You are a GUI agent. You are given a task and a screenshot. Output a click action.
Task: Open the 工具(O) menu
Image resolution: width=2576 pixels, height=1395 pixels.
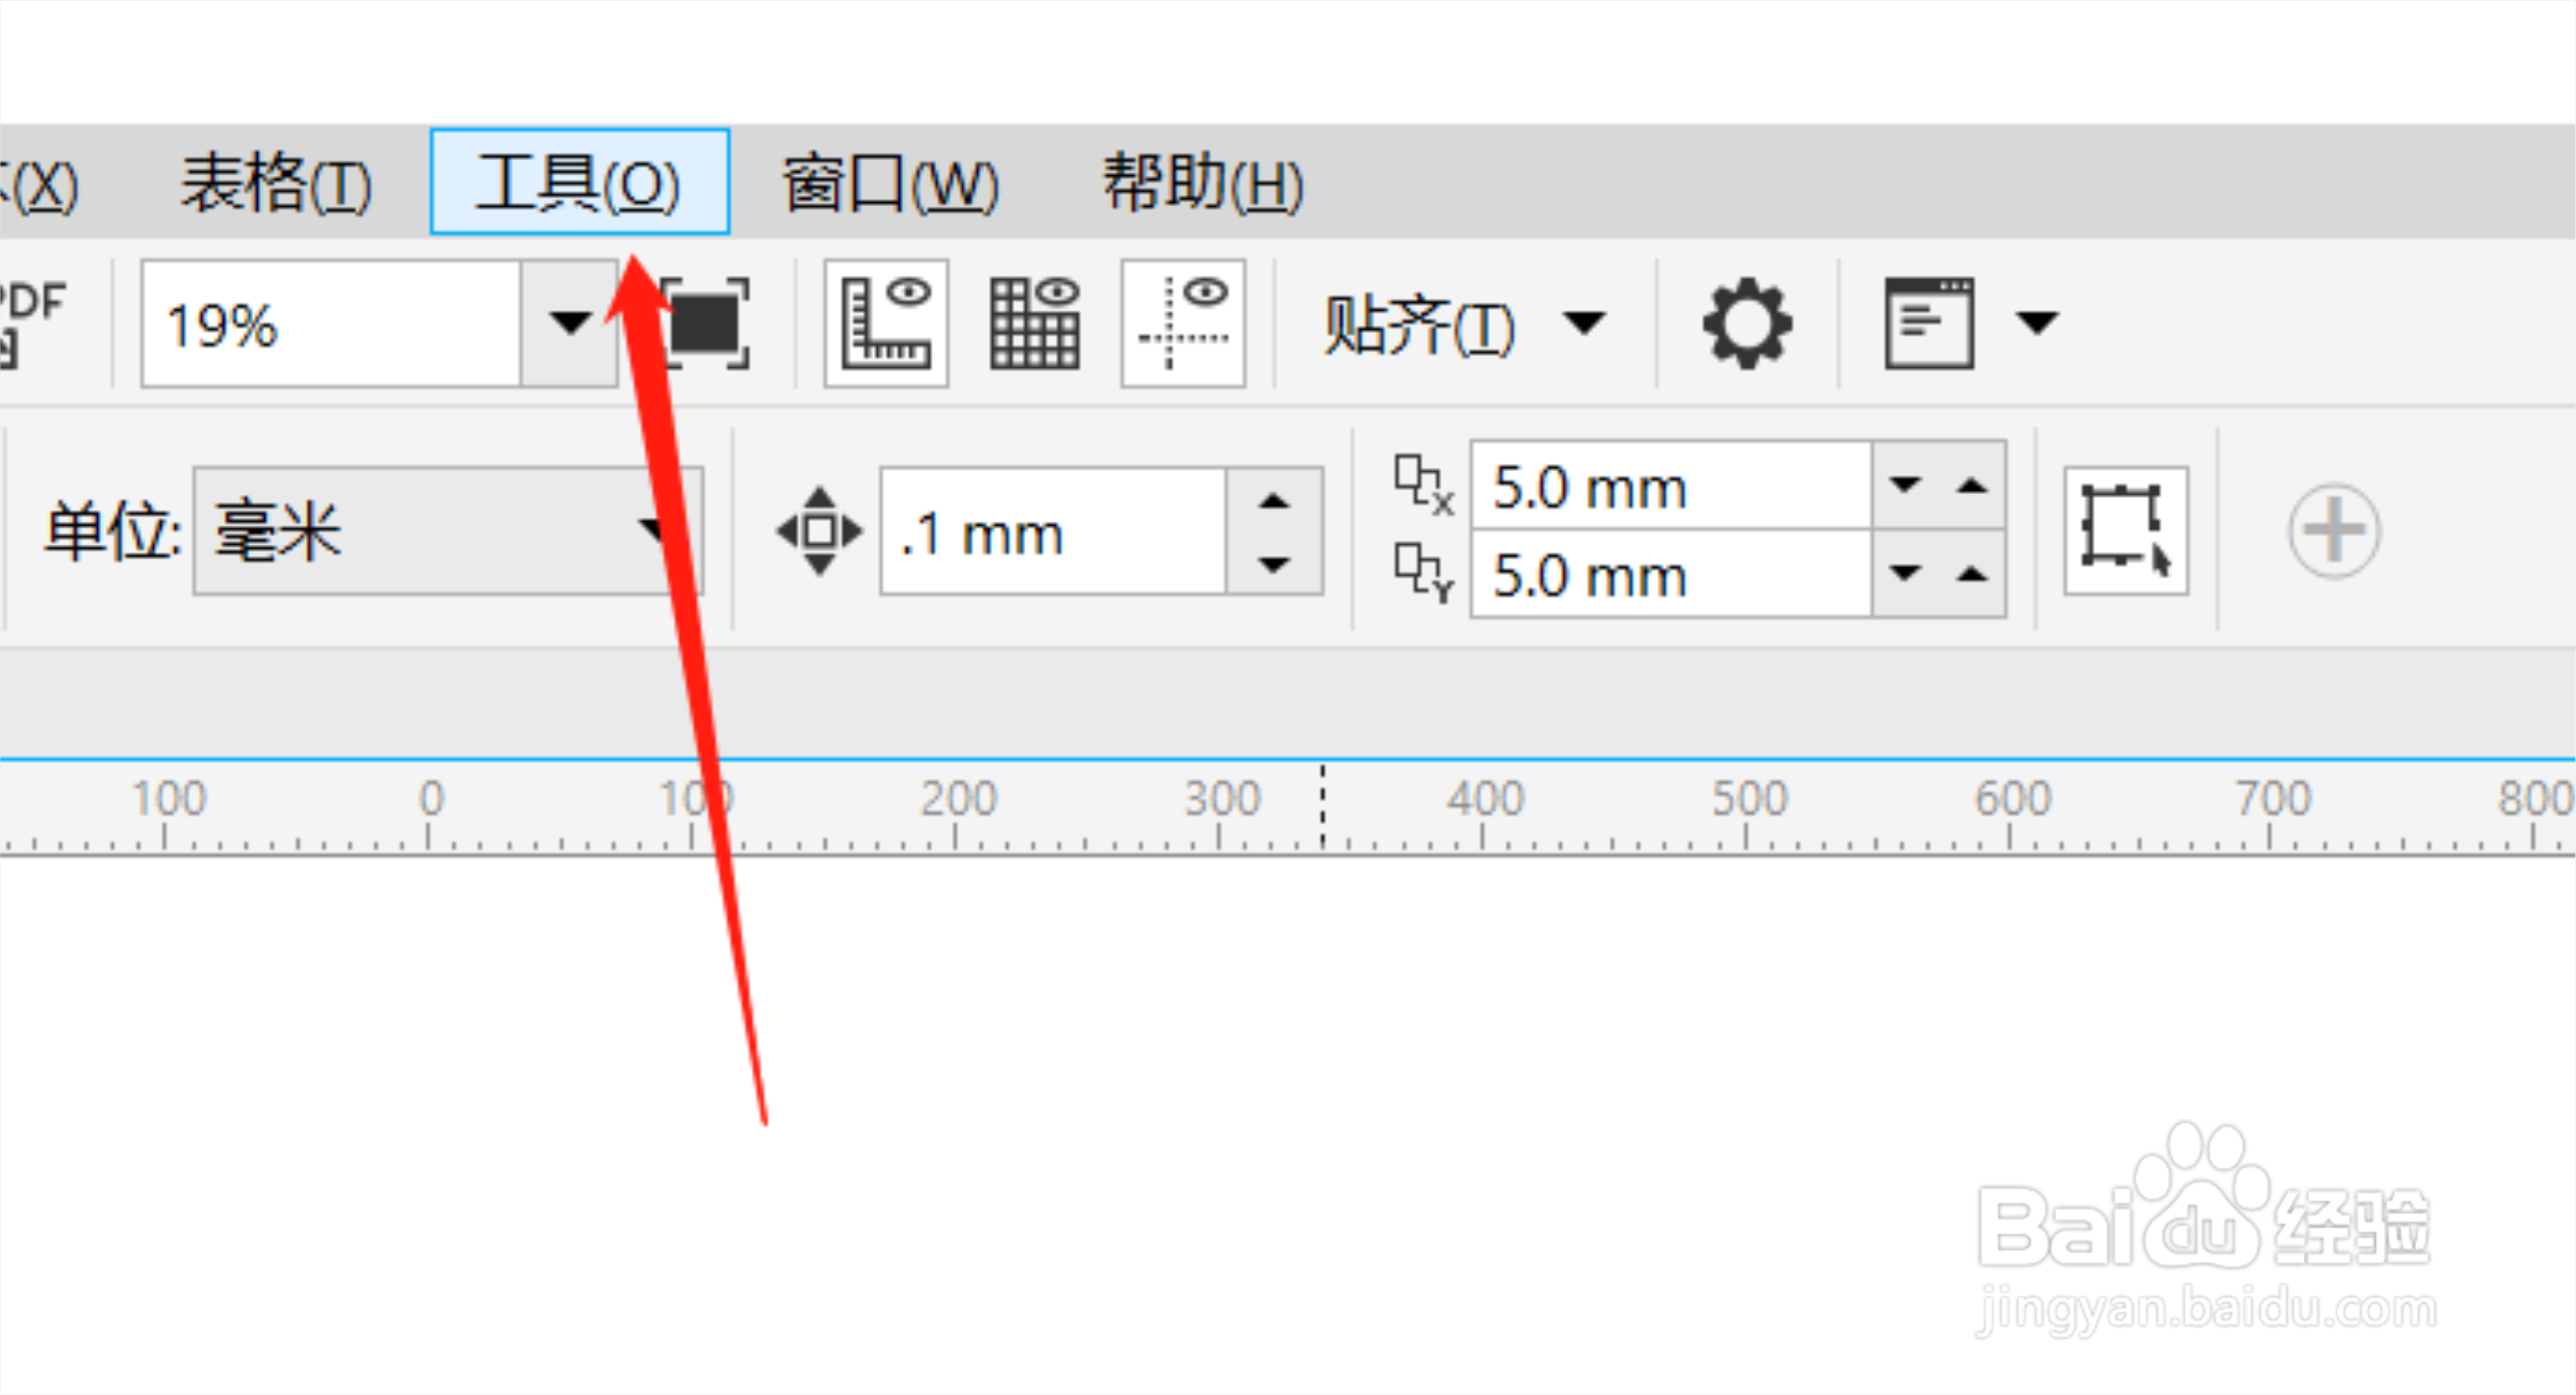pyautogui.click(x=579, y=183)
